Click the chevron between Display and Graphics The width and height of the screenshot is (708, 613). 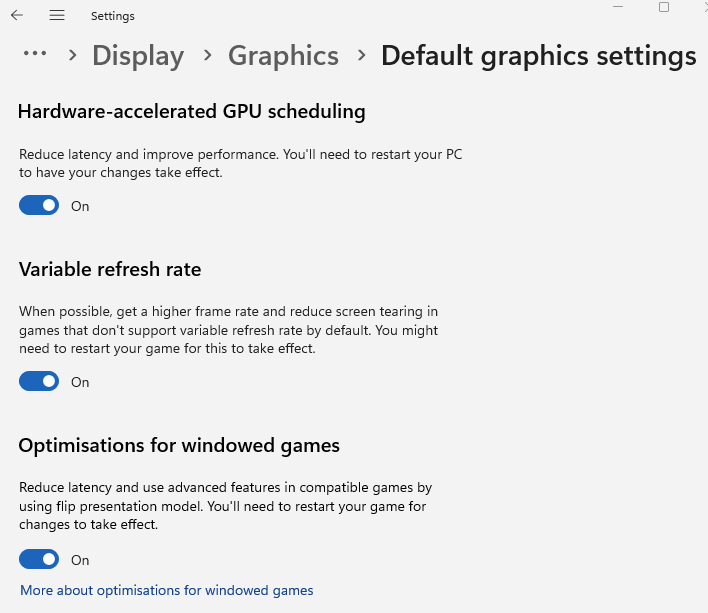click(207, 56)
